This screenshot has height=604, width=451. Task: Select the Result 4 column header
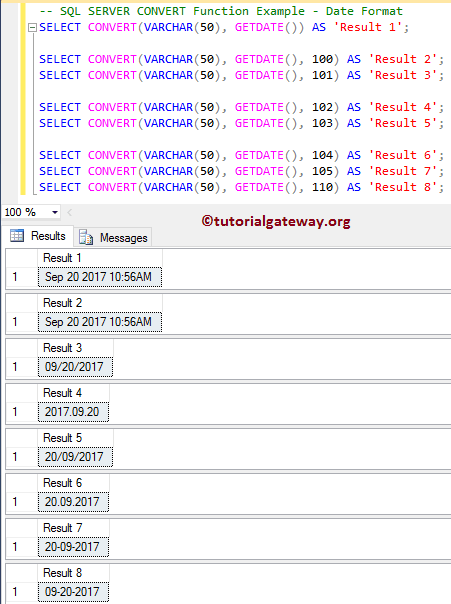(x=73, y=393)
